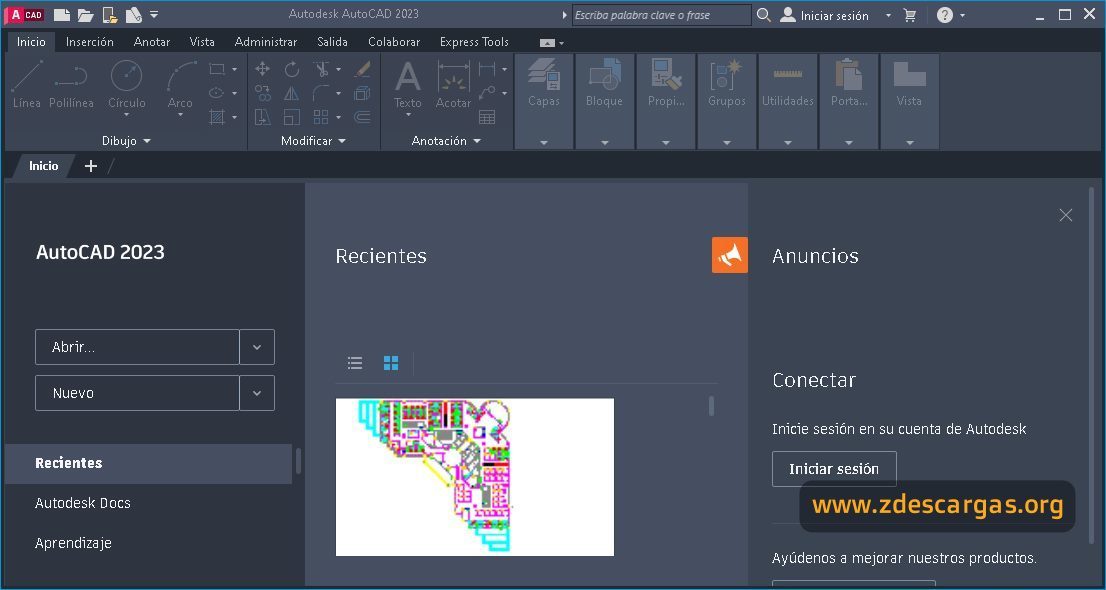
Task: Open the Portapapeles panel dropdown
Action: [849, 143]
